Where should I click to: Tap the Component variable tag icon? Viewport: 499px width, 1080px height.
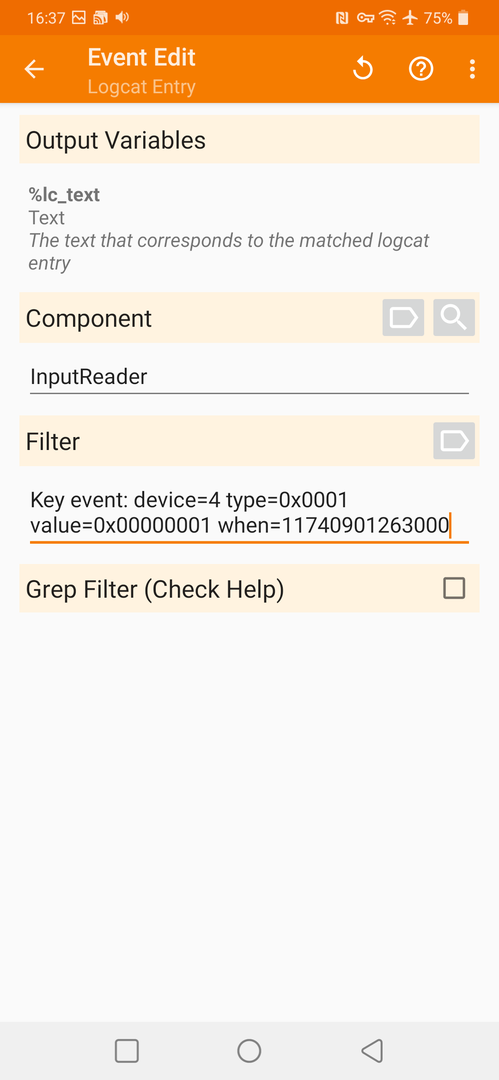[x=403, y=318]
